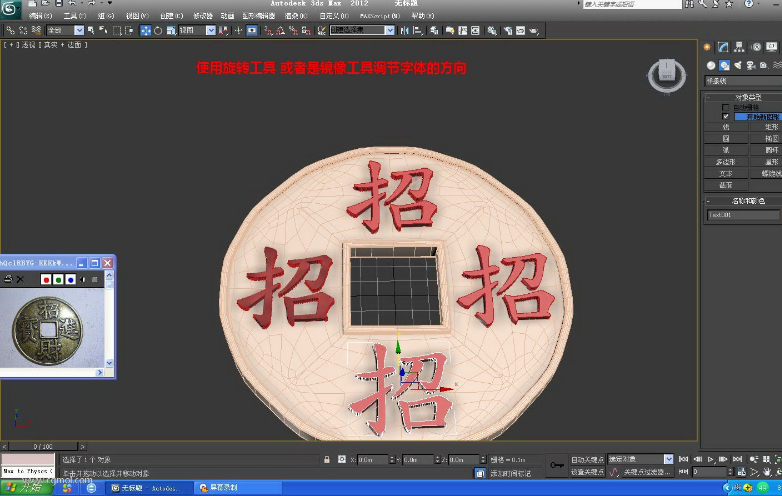The width and height of the screenshot is (782, 496).
Task: Click the ViewCube in the viewport
Action: [667, 76]
